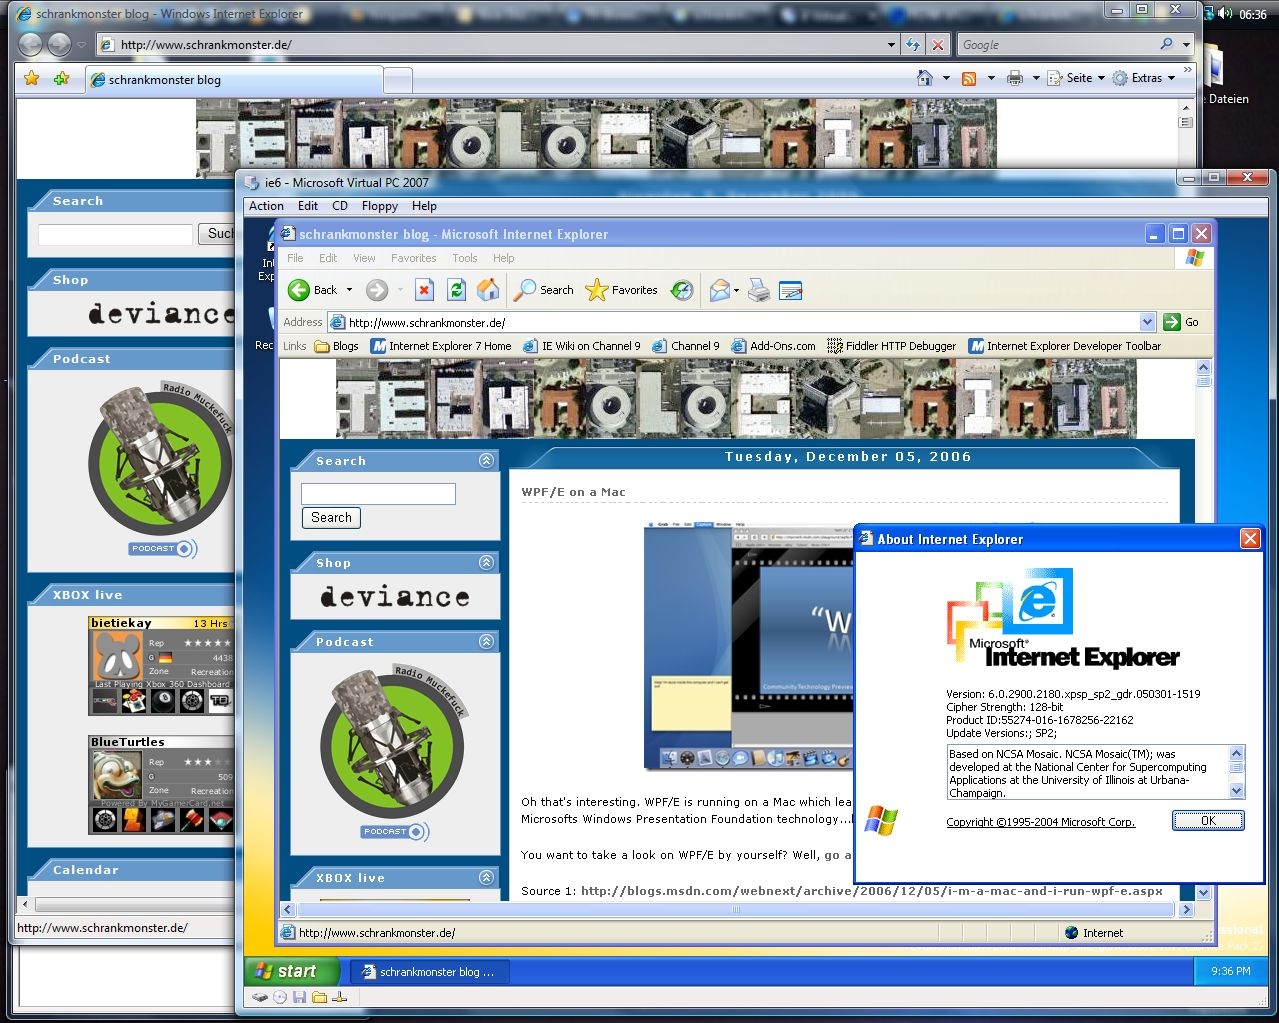This screenshot has width=1279, height=1023.
Task: Click the WPF/E on a Mac post title
Action: pos(573,492)
